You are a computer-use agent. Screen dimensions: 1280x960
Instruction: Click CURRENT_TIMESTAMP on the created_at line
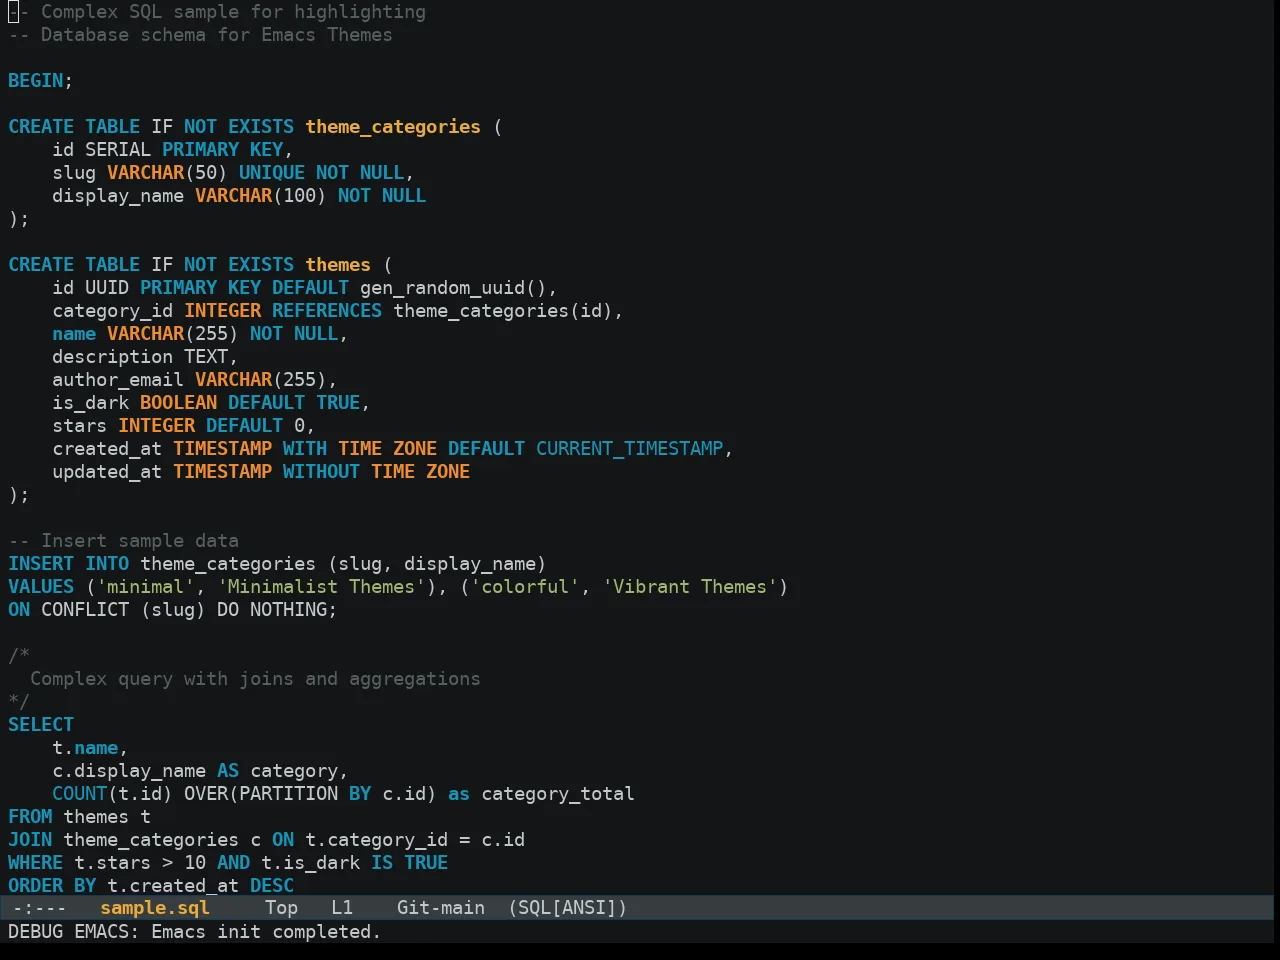tap(629, 449)
